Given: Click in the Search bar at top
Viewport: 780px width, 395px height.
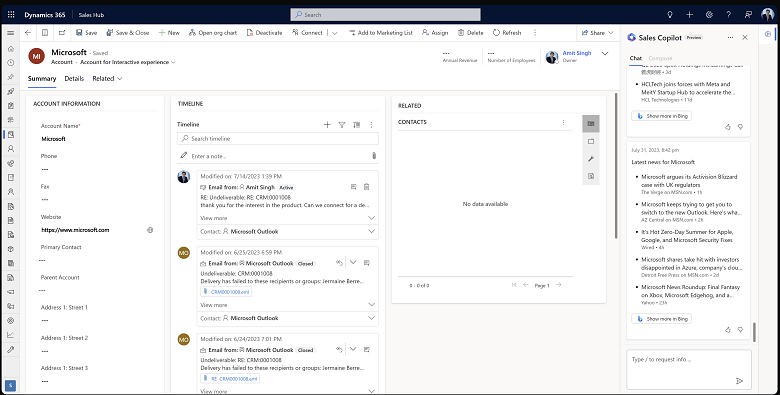Looking at the screenshot, I should (x=386, y=14).
